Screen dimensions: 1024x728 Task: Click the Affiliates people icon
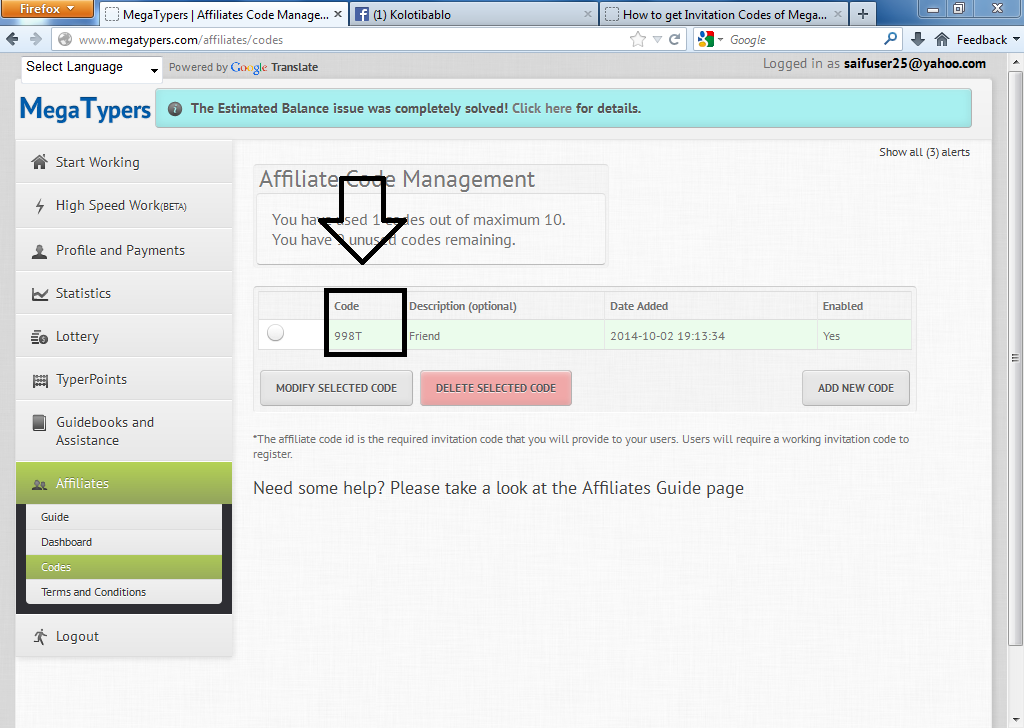tap(40, 484)
